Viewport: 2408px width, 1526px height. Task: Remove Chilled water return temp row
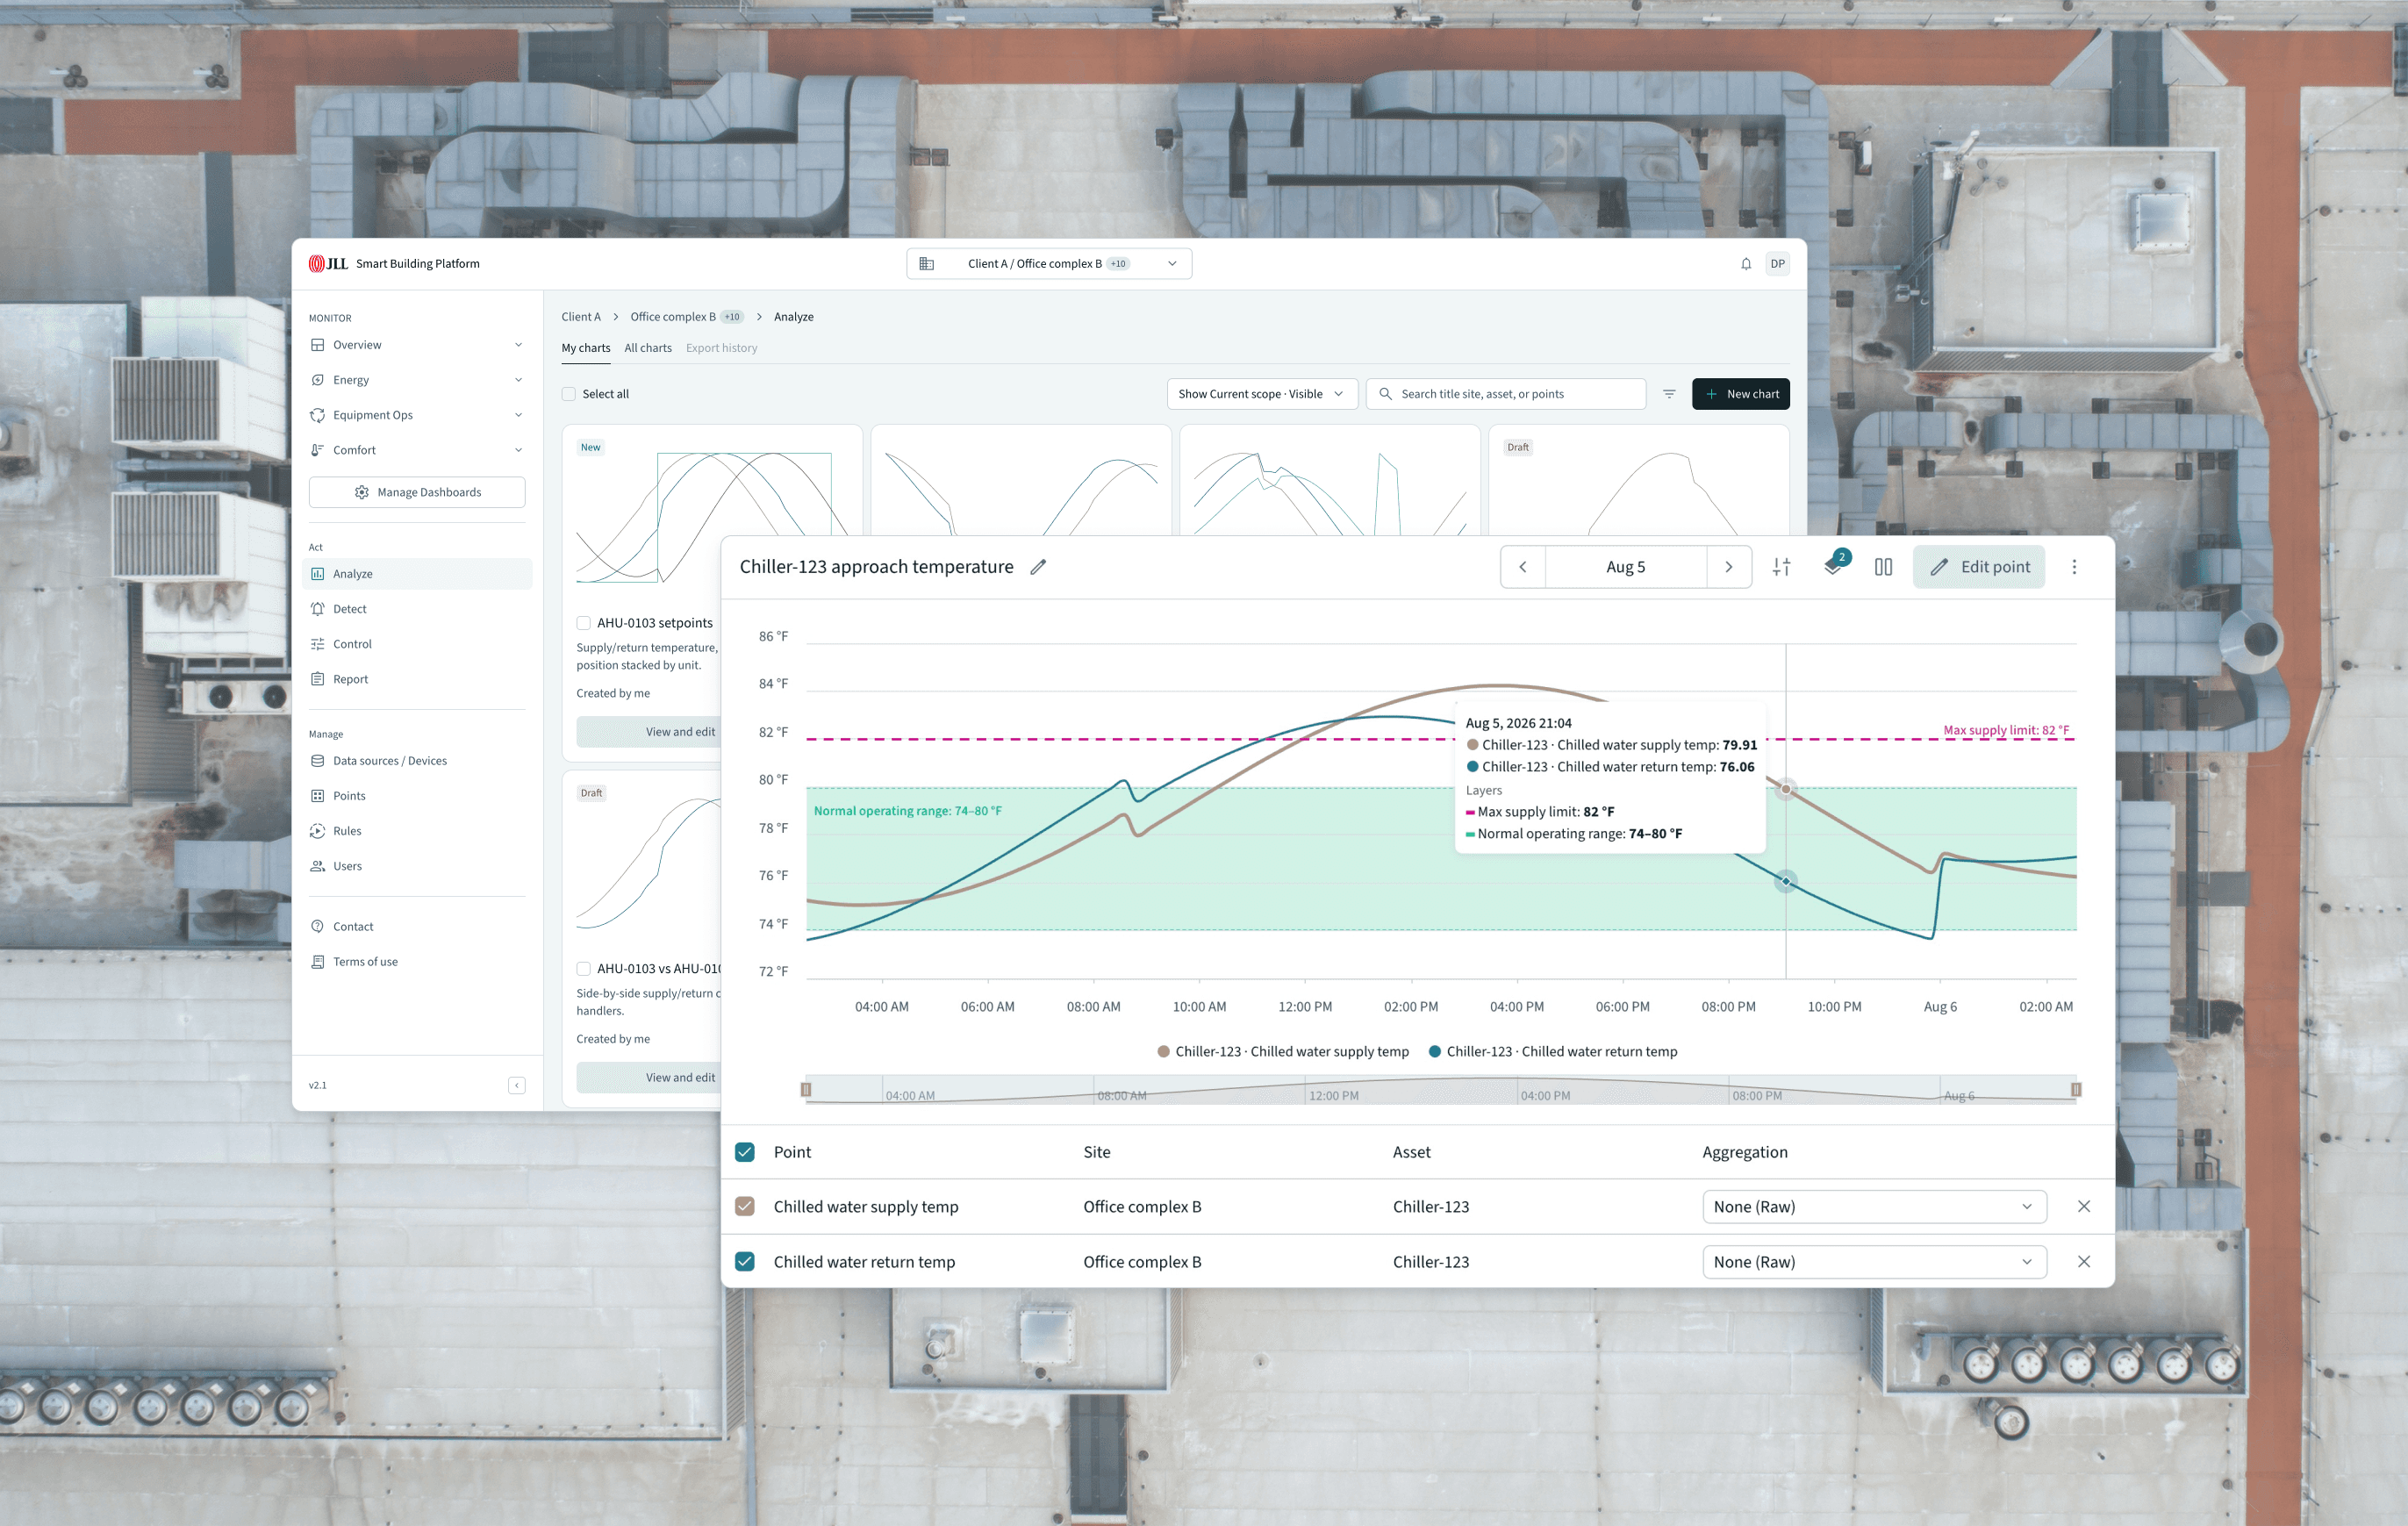(x=2084, y=1261)
